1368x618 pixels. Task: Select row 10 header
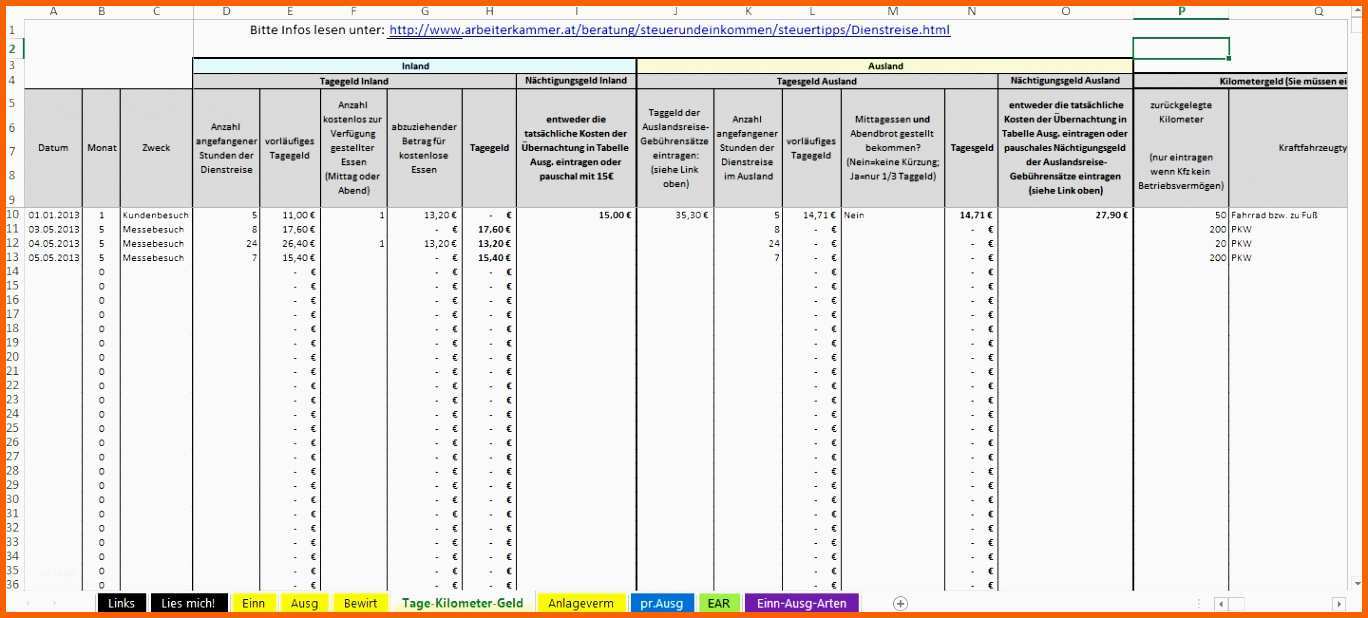12,215
